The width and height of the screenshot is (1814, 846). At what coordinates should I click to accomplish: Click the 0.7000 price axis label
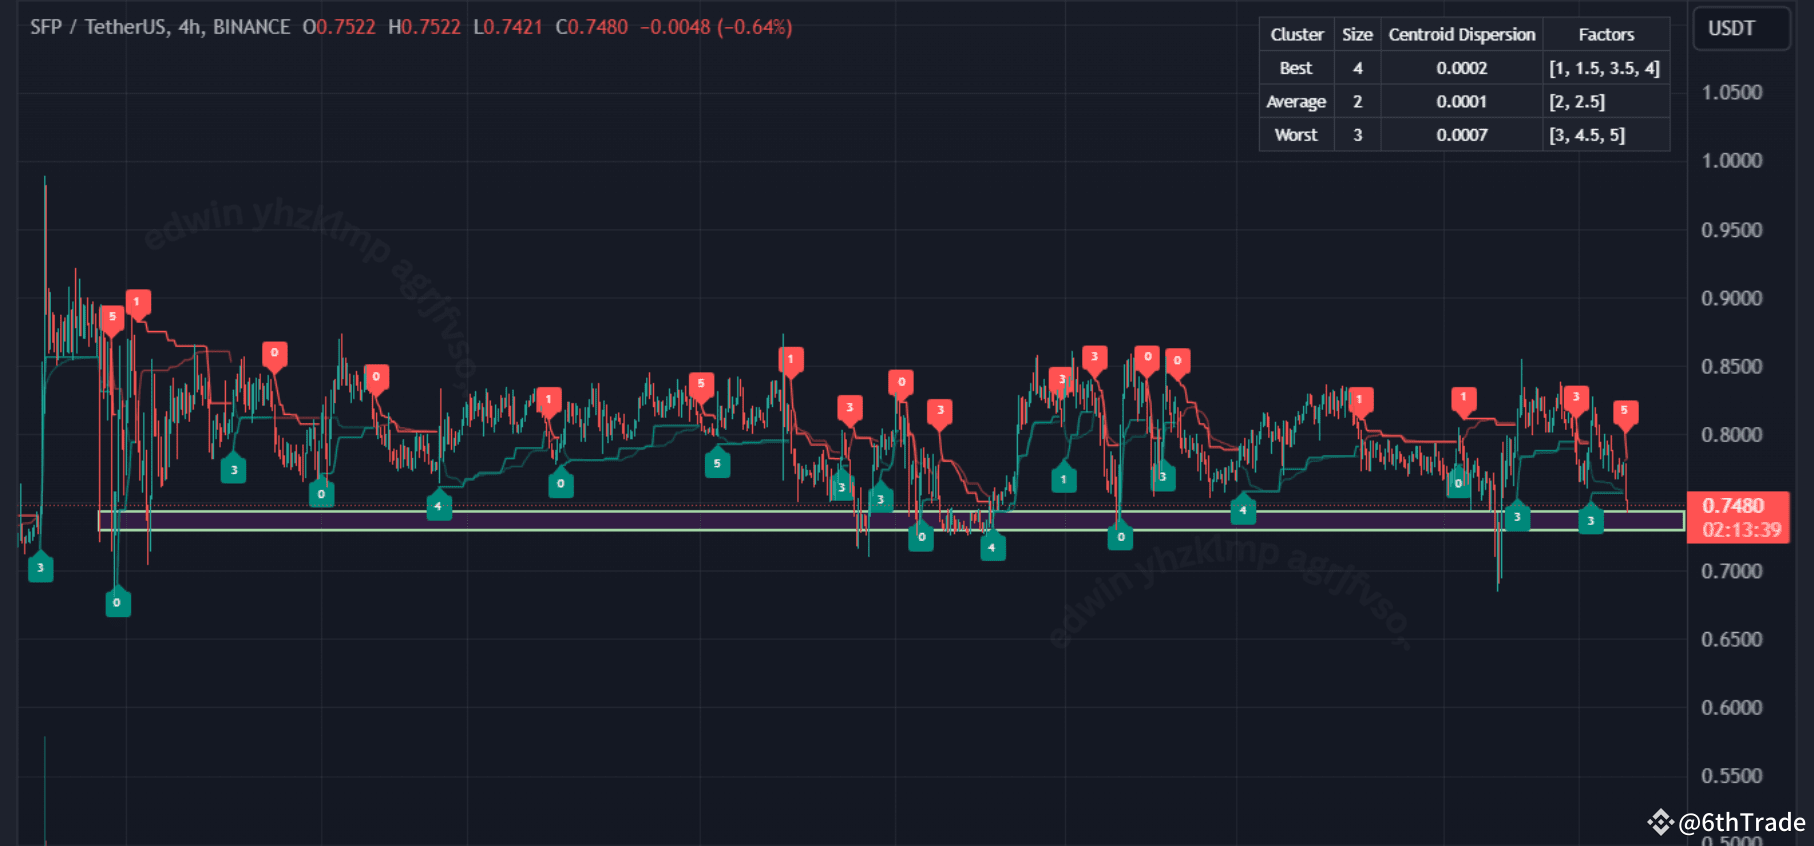pos(1732,571)
